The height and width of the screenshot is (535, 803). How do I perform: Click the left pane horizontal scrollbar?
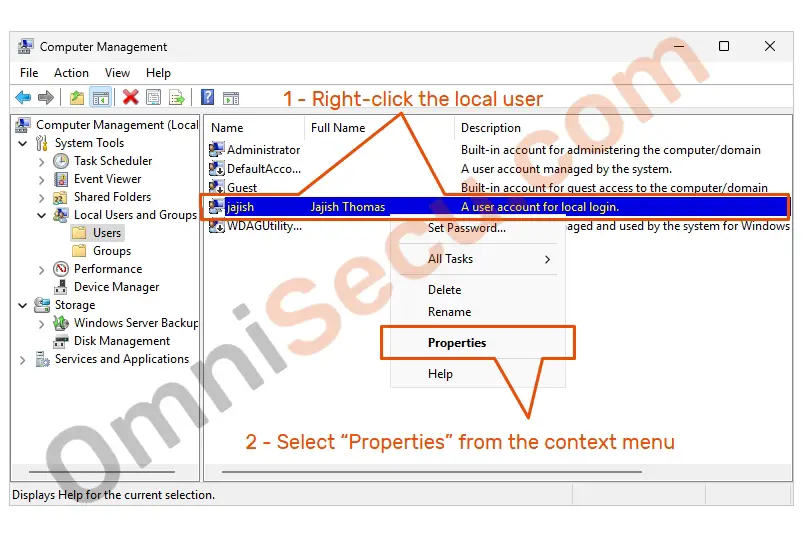[102, 472]
